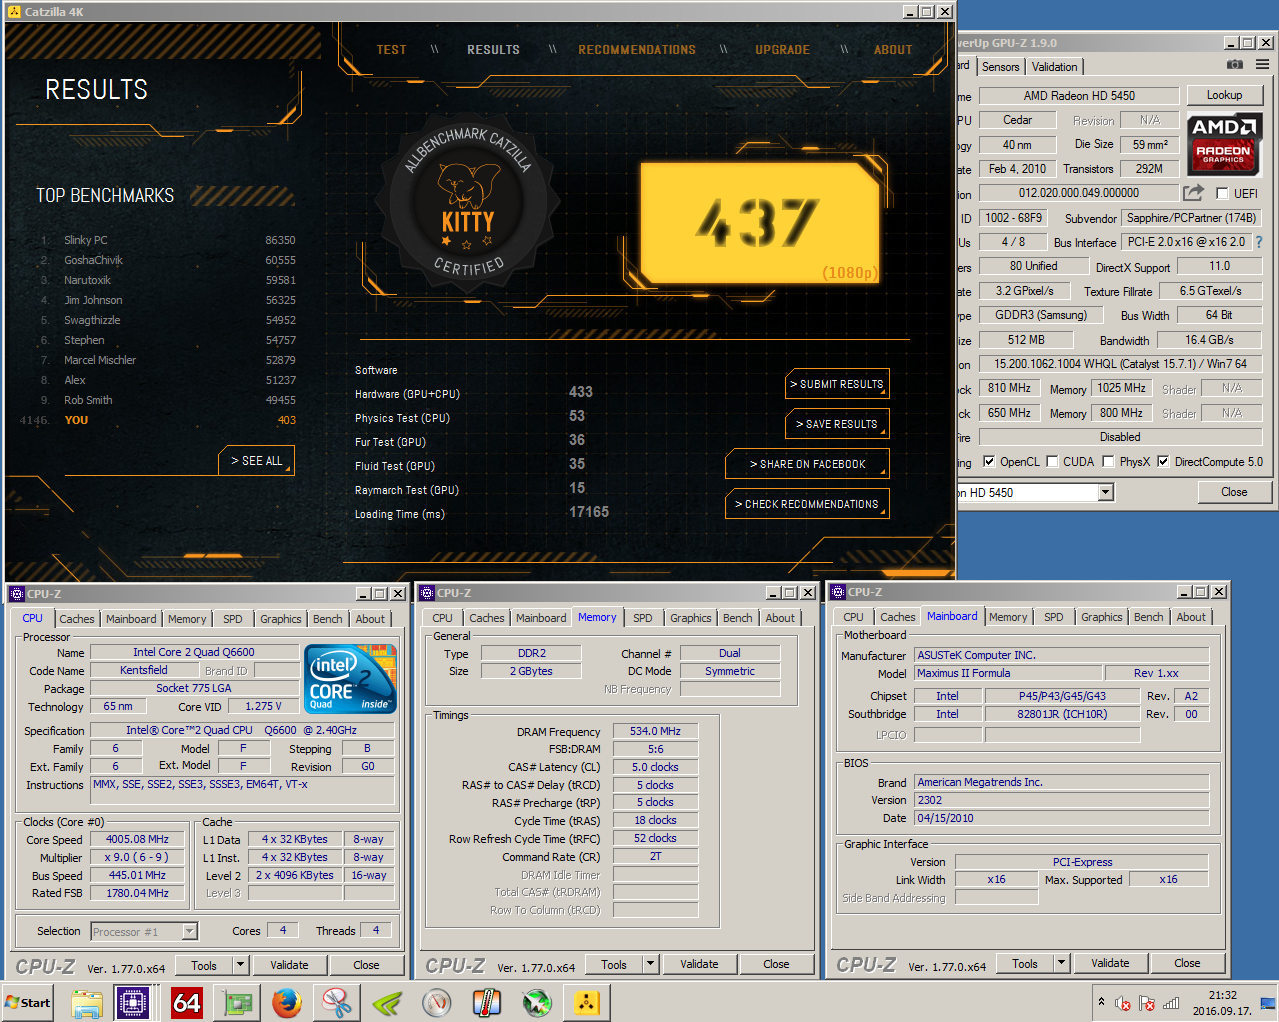Expand Tools arrow in CPU-Z Memory window
1279x1022 pixels.
point(651,964)
